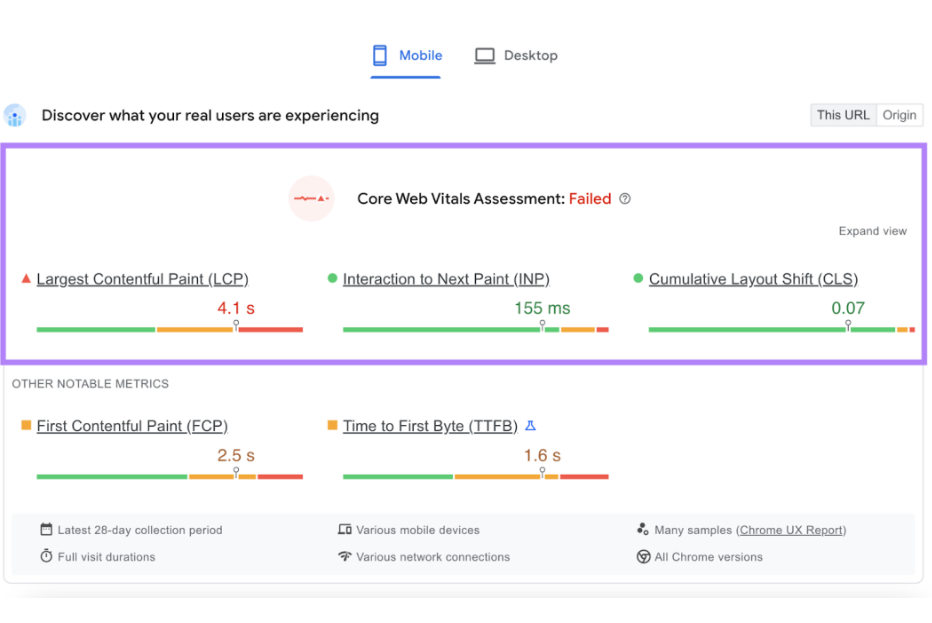Screen dimensions: 932x623
Task: Click the Chrome versions icon
Action: pos(644,557)
